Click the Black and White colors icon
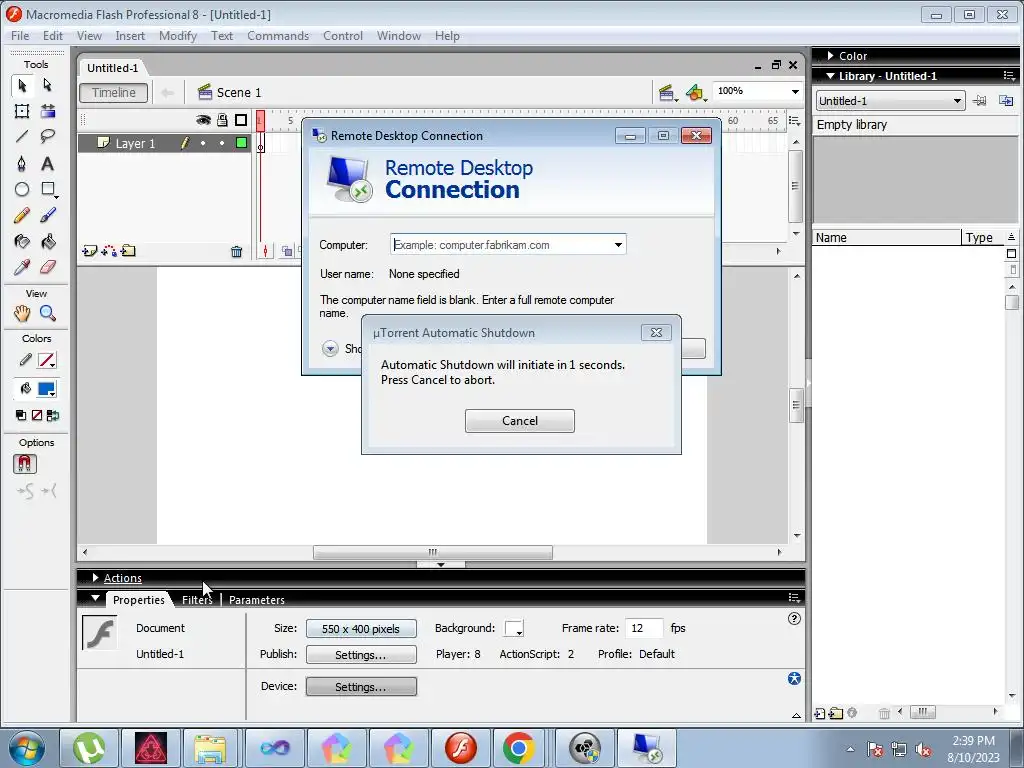 pos(21,415)
